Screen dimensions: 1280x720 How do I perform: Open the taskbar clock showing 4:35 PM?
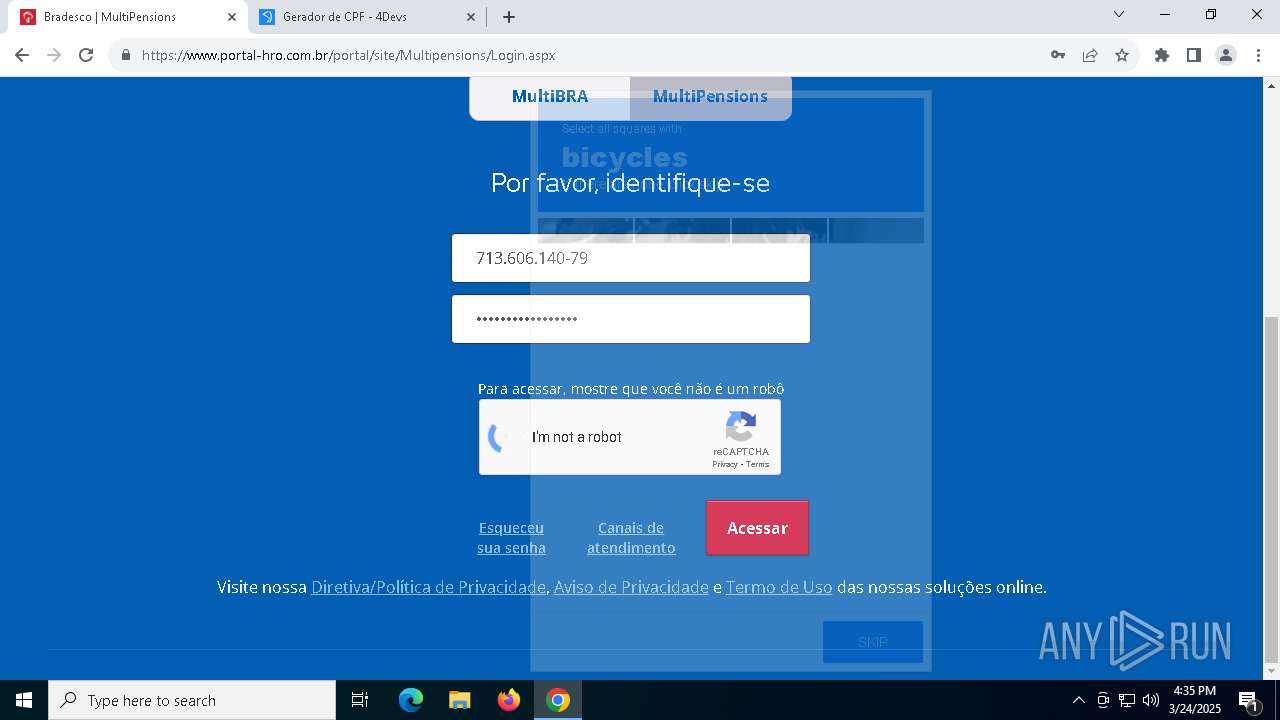tap(1195, 700)
